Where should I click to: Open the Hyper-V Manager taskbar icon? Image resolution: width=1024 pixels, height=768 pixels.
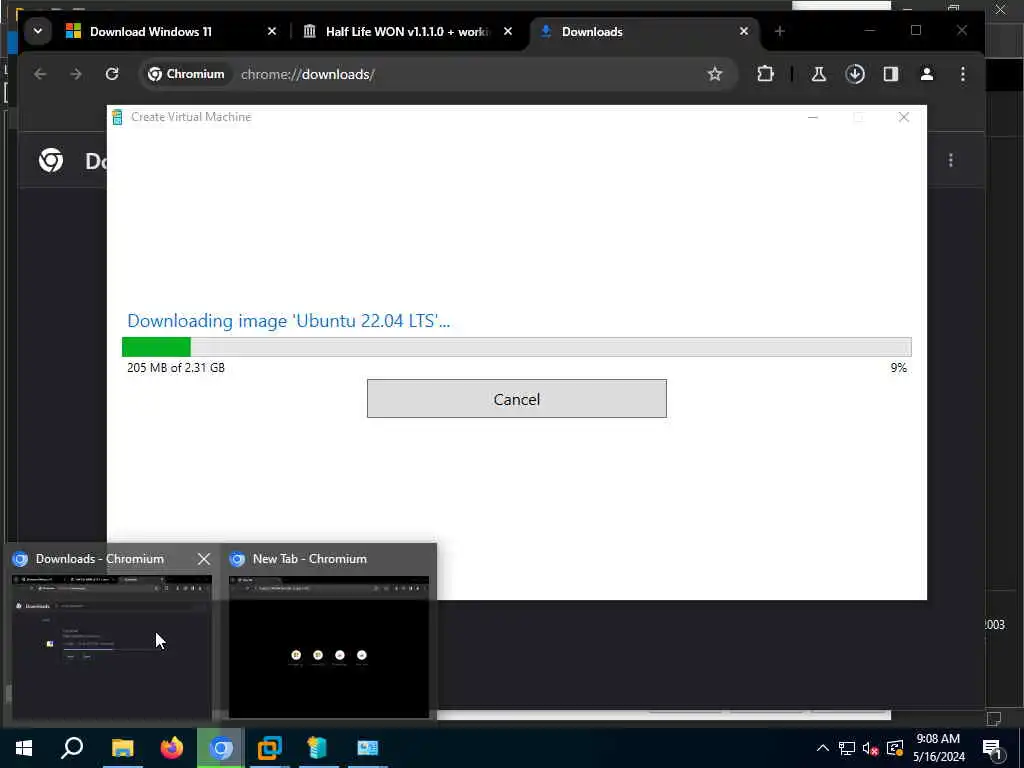coord(367,748)
